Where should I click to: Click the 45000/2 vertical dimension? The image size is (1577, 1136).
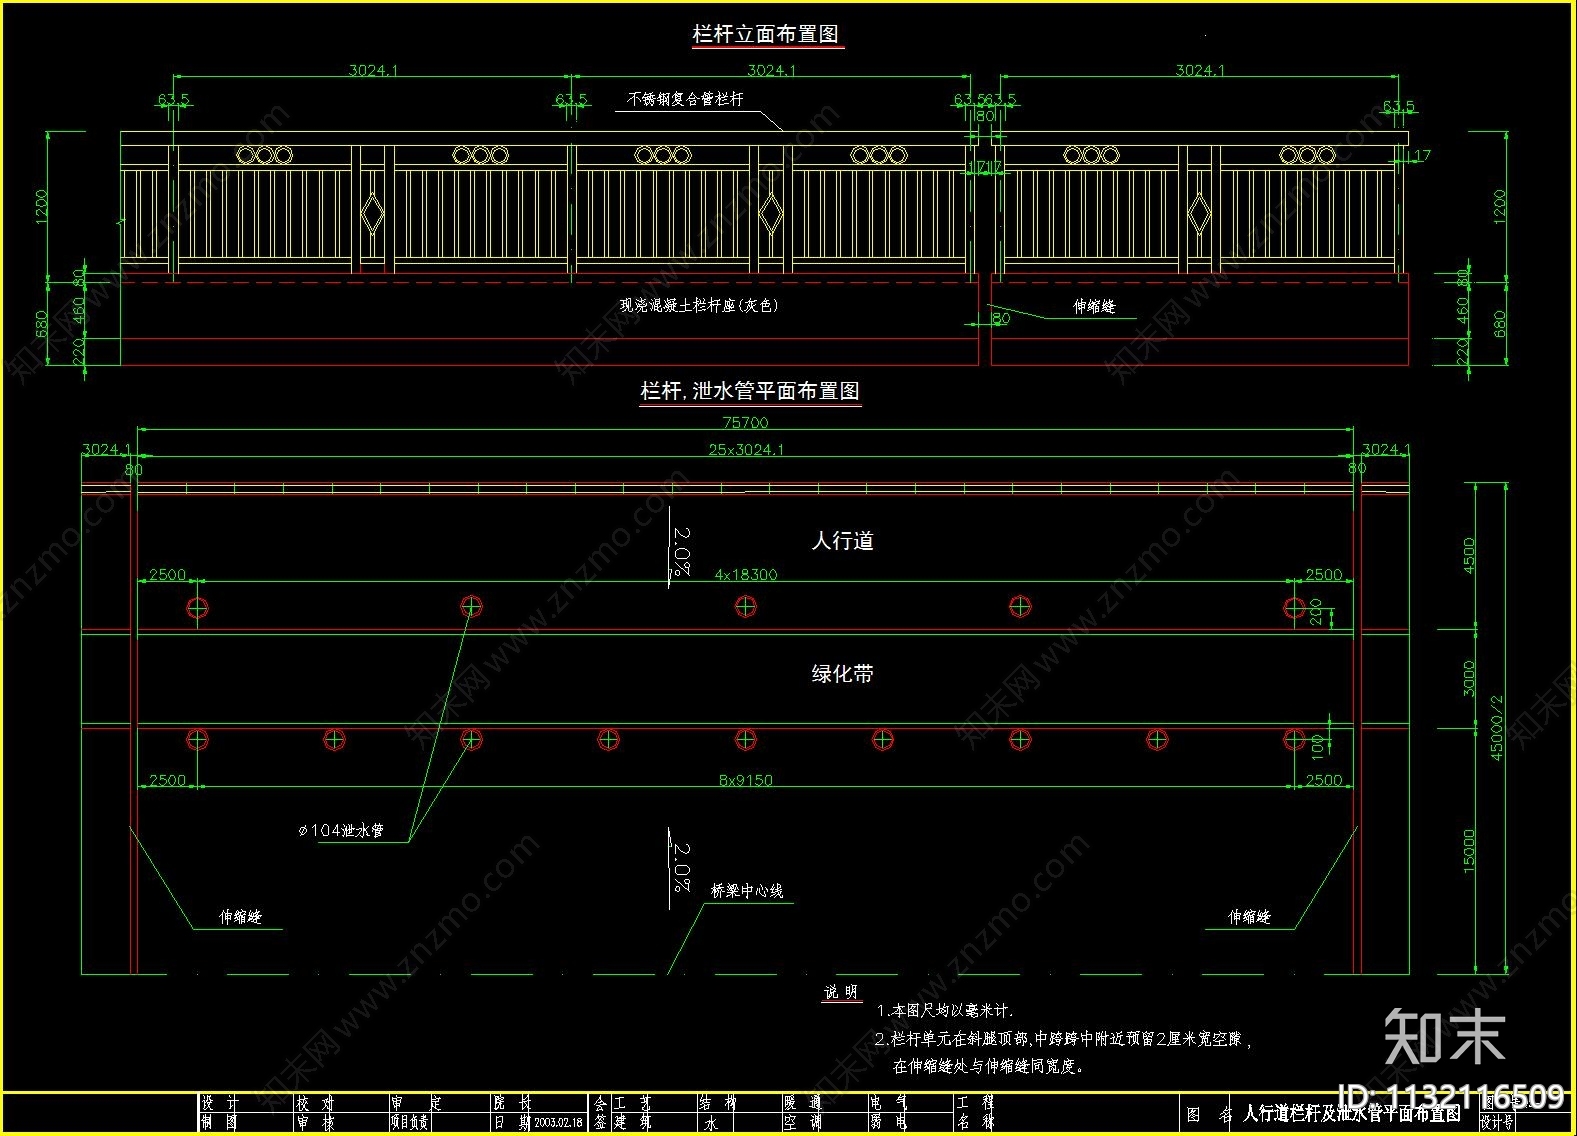(1497, 728)
